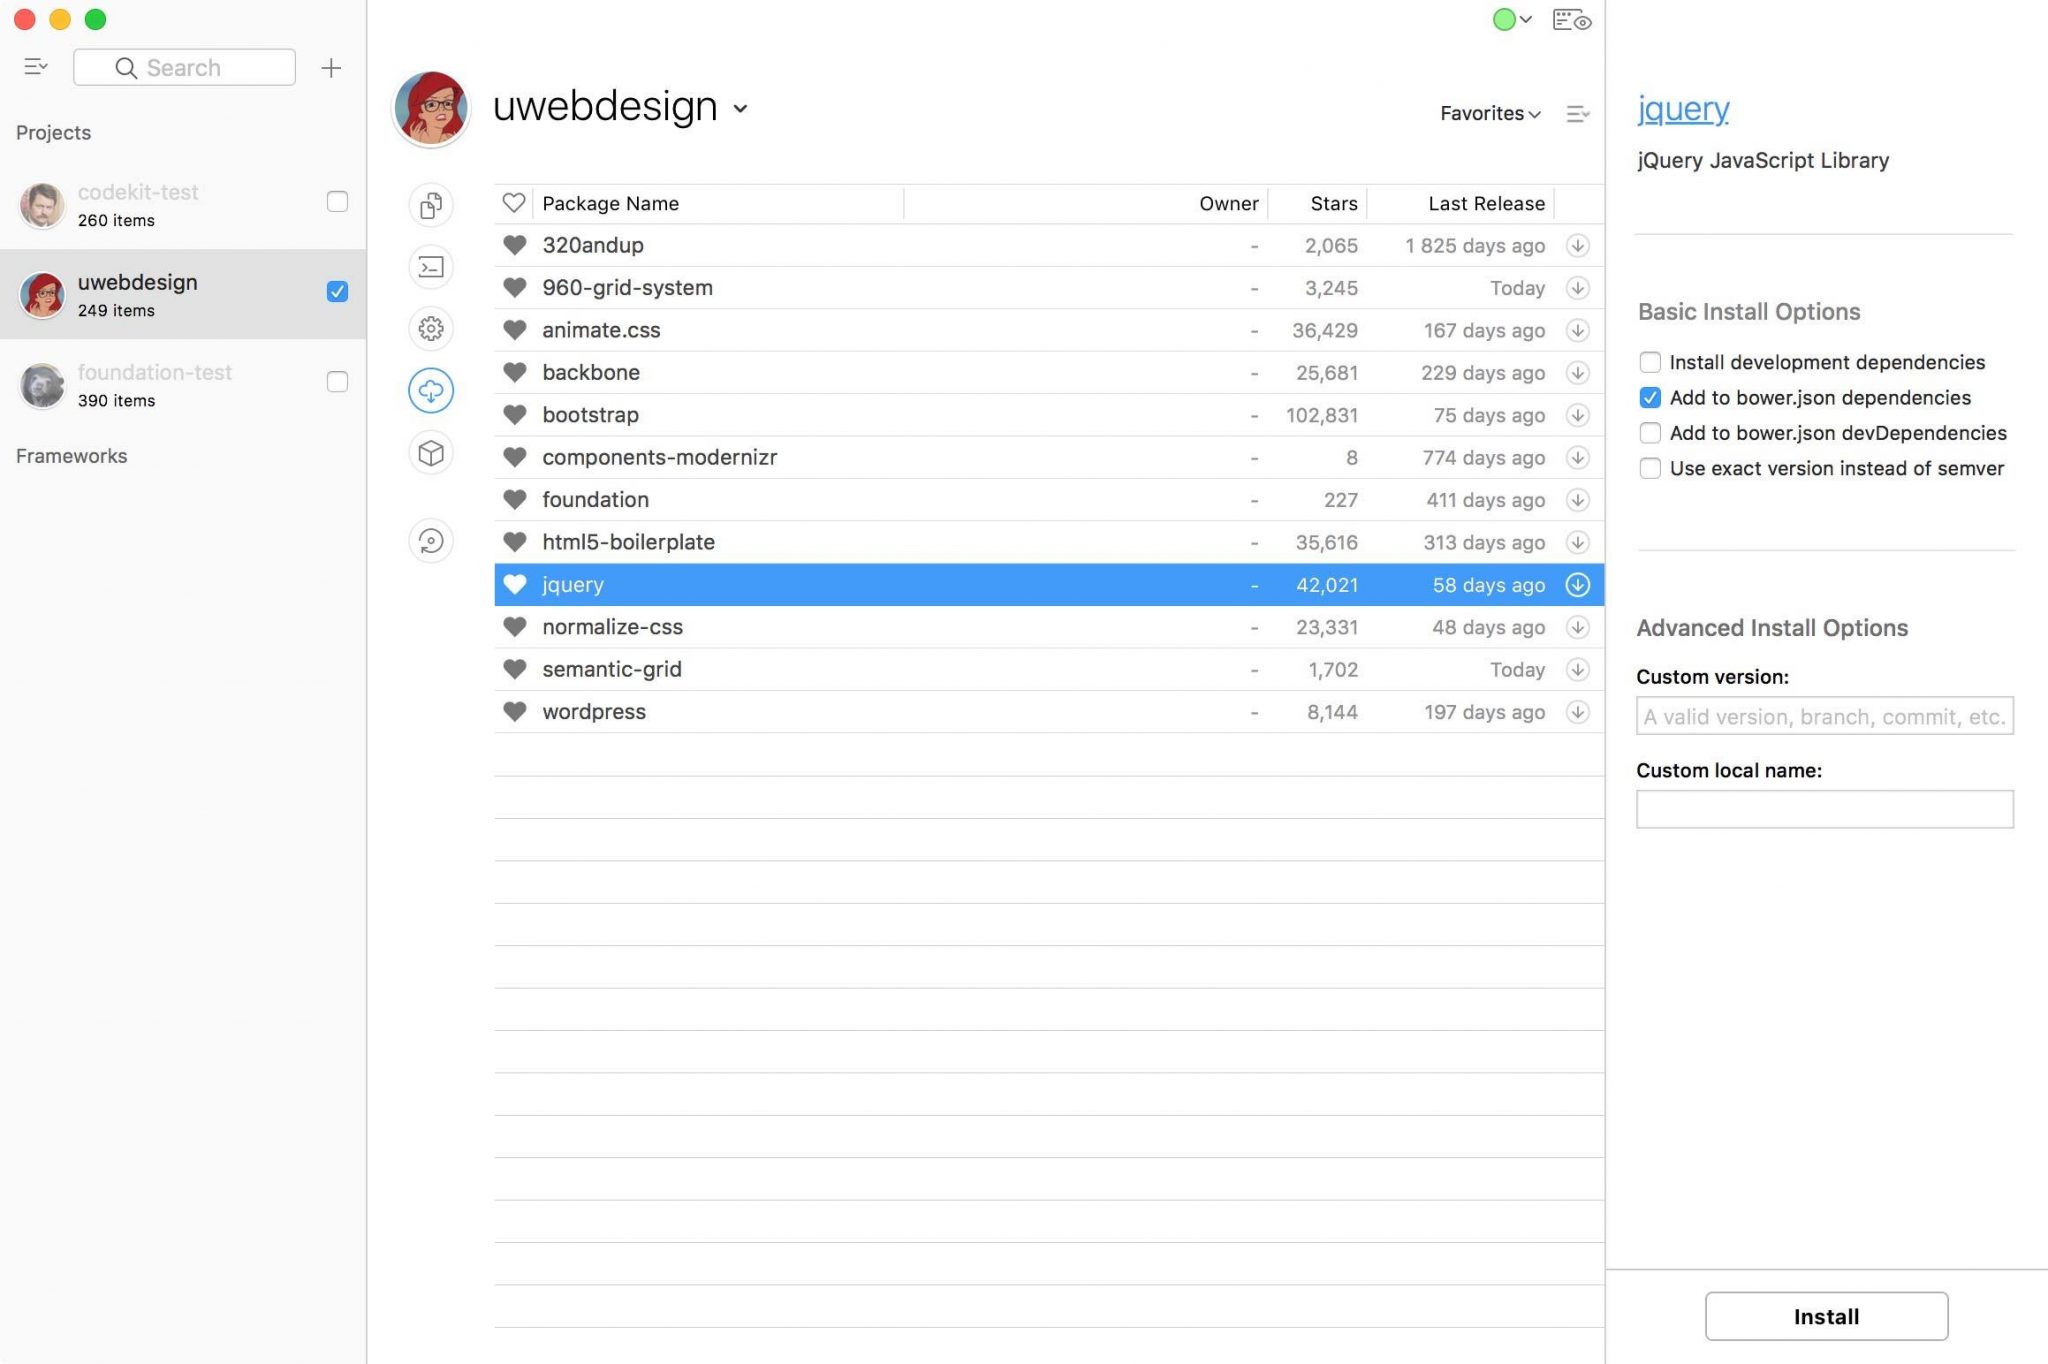Select the Packages cloud-download icon
This screenshot has width=2048, height=1364.
(x=430, y=390)
